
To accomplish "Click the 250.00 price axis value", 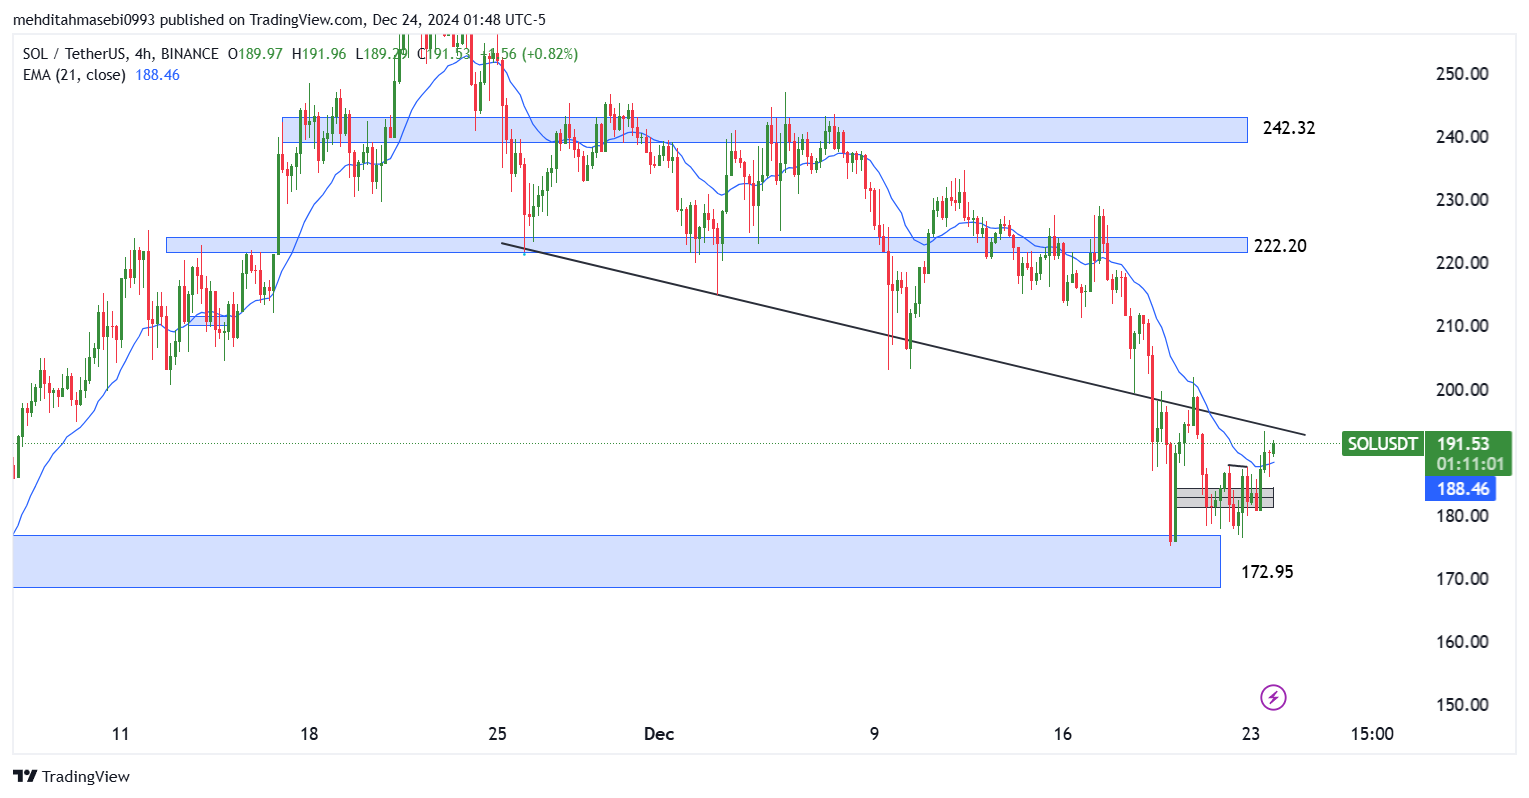I will [x=1463, y=74].
